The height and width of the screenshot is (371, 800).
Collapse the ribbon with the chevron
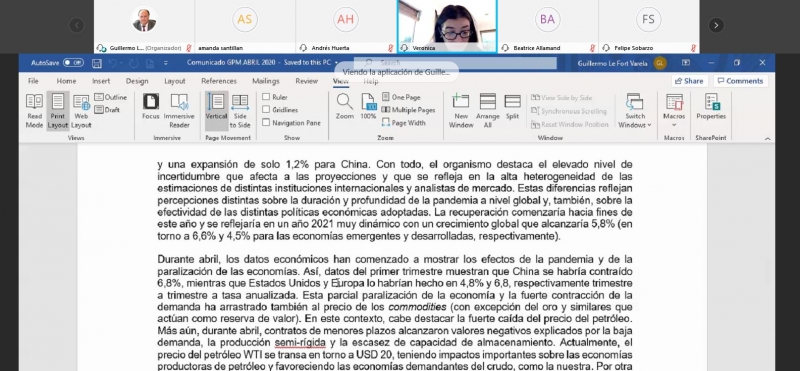(767, 138)
